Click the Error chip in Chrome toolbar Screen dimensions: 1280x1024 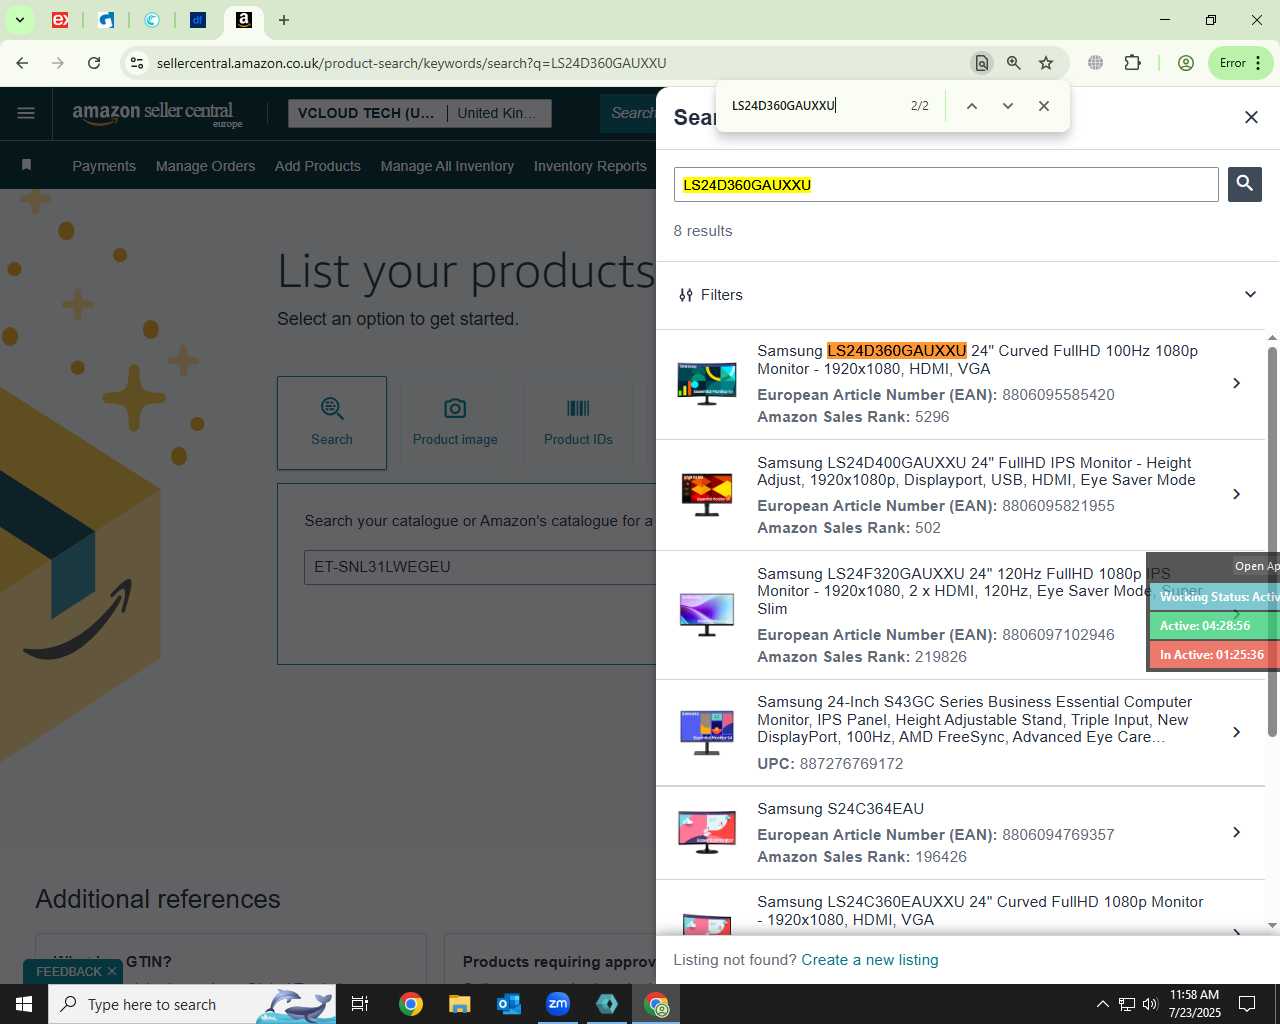click(x=1240, y=63)
